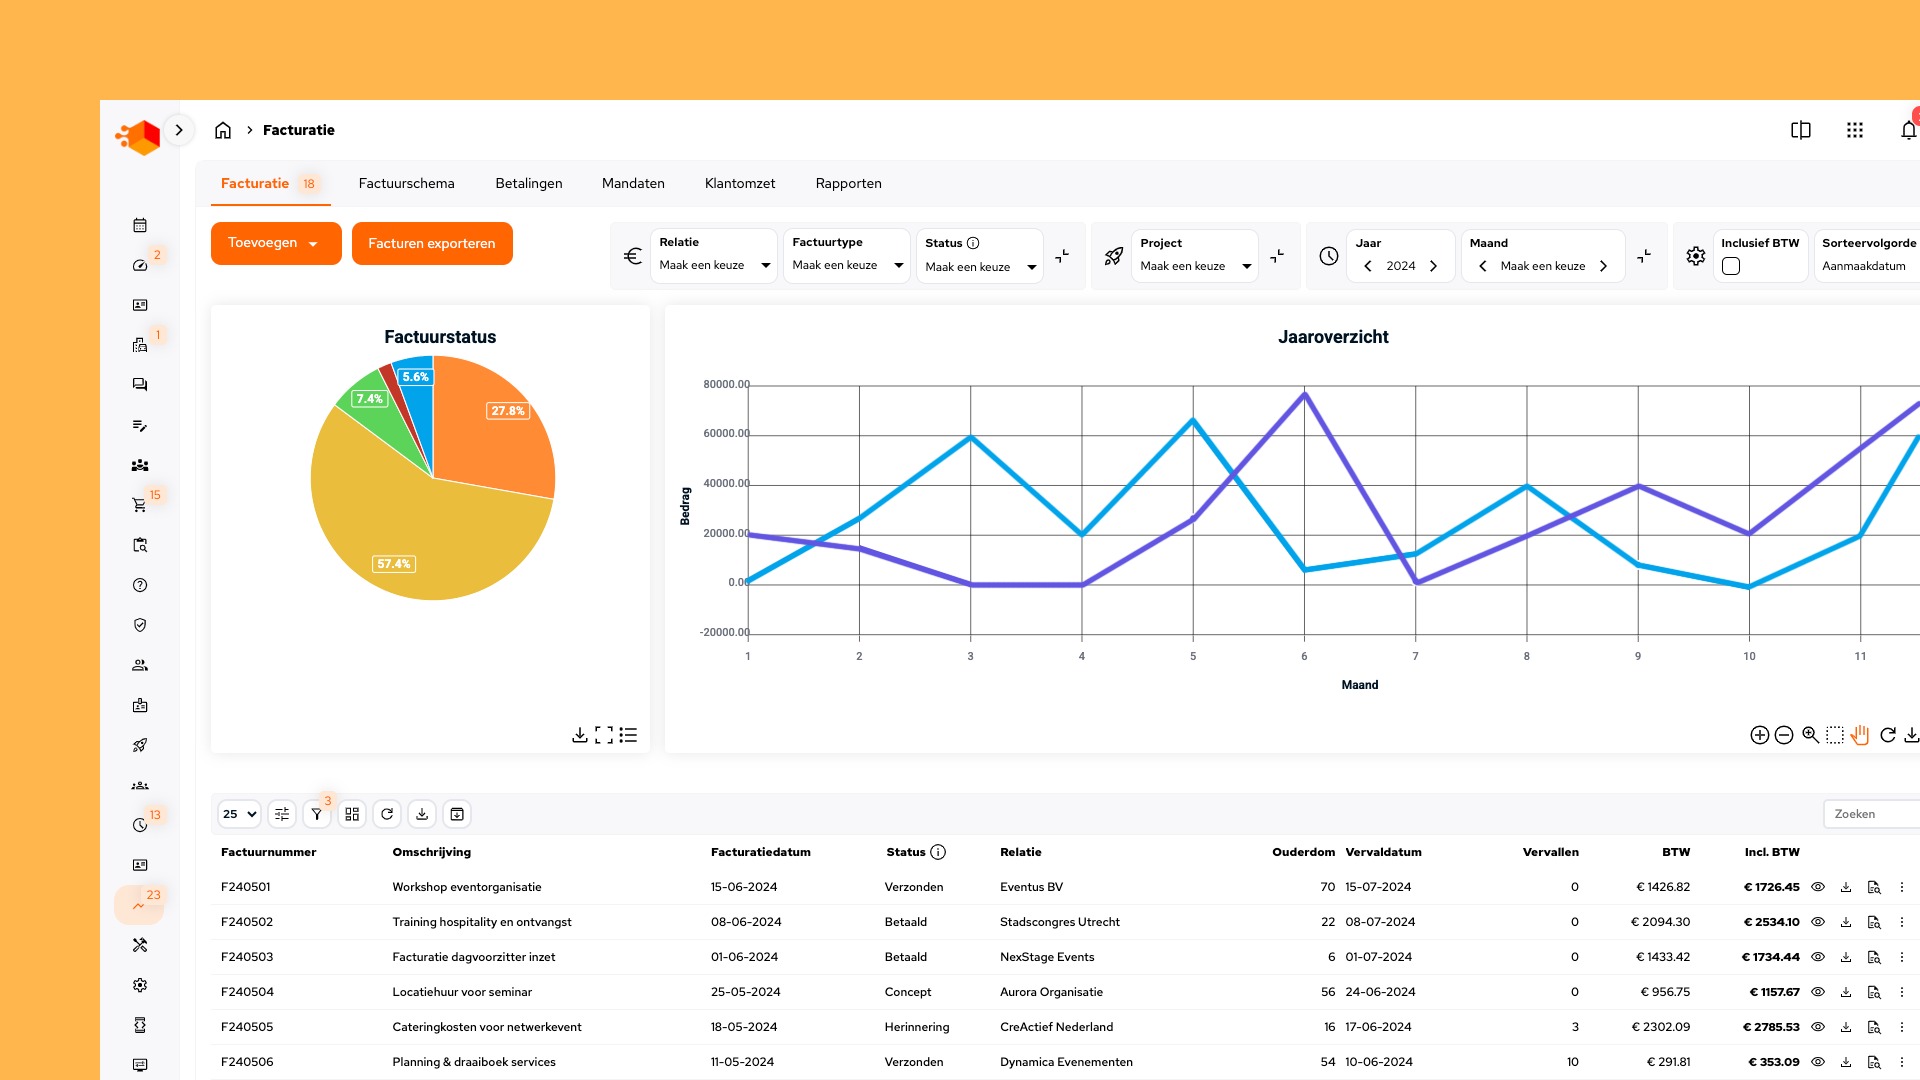Open the notifications bell
The width and height of the screenshot is (1920, 1080).
[x=1908, y=130]
